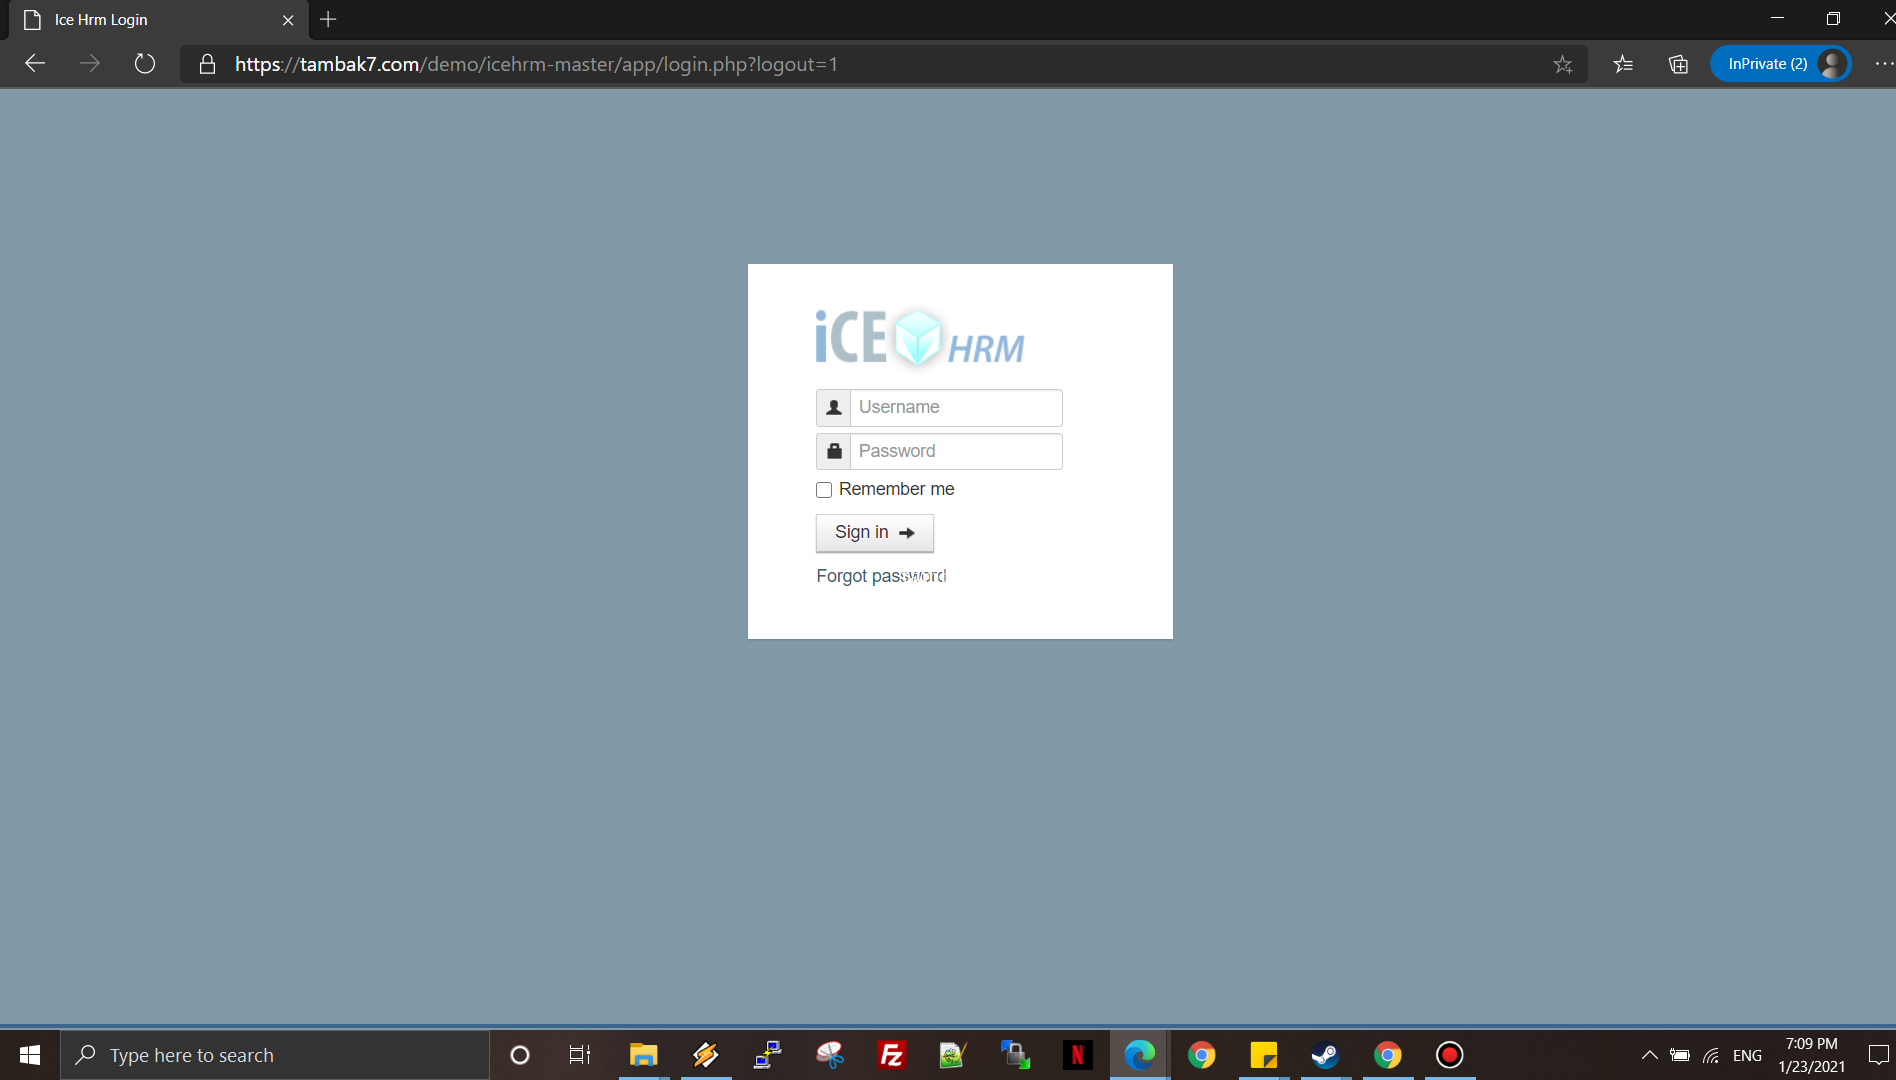This screenshot has height=1080, width=1896.
Task: Open the Collections icon in toolbar
Action: click(x=1678, y=65)
